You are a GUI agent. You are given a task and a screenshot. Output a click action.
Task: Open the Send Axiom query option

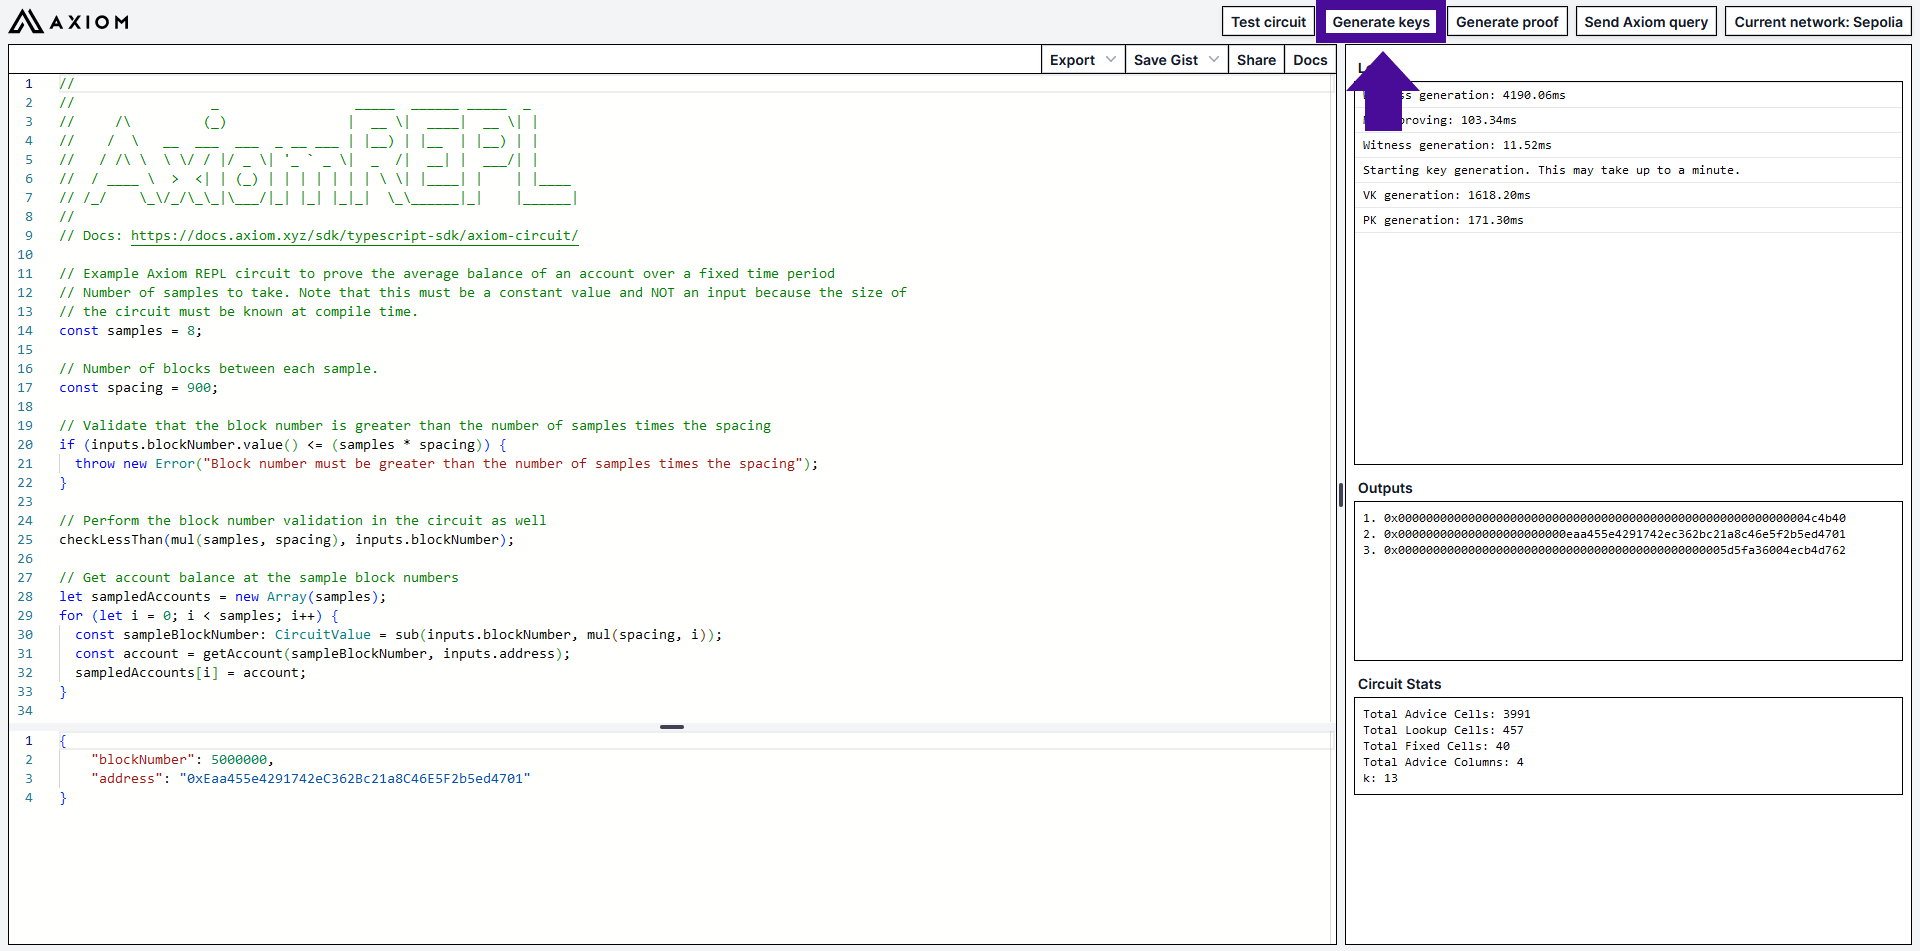[1645, 22]
